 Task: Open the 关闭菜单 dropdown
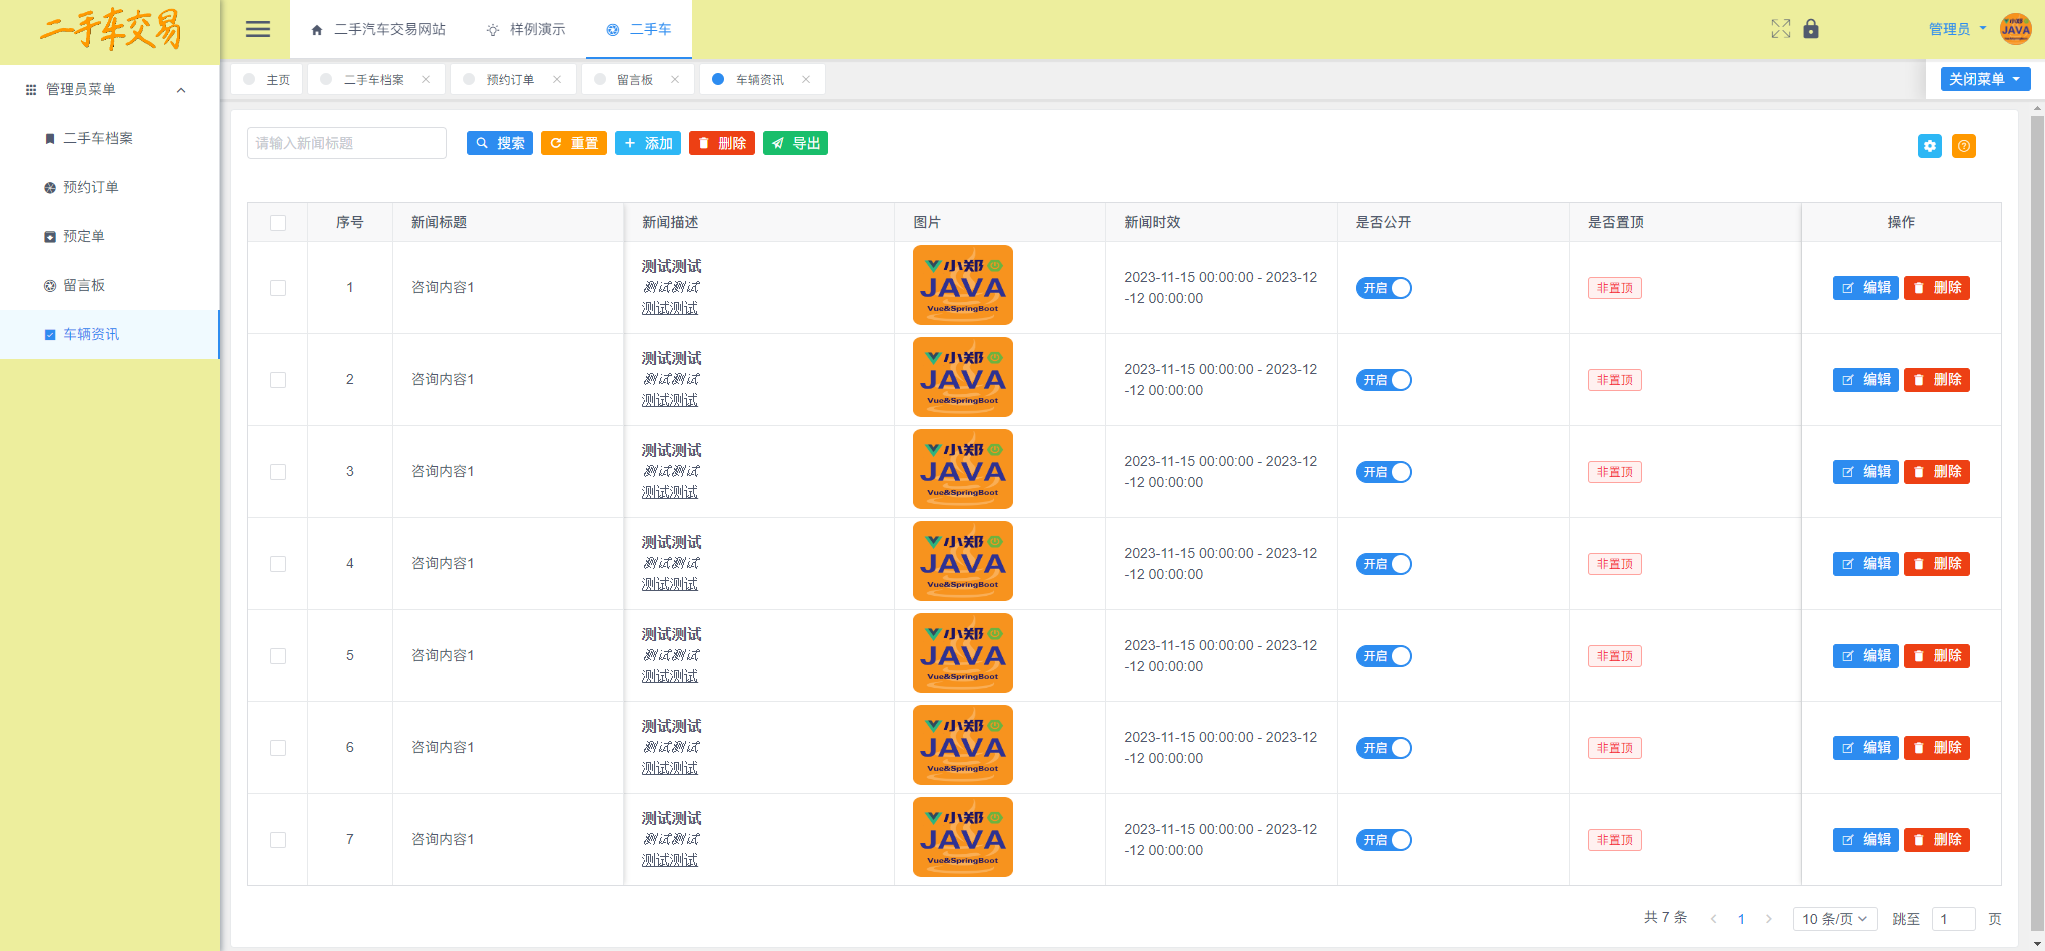click(x=1985, y=79)
